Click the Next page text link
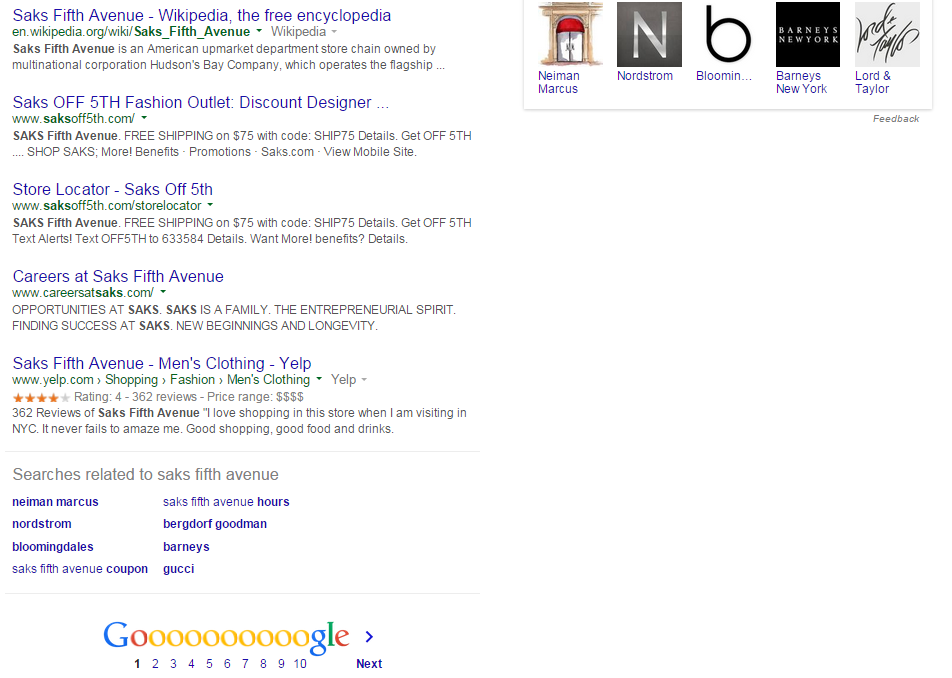This screenshot has width=952, height=678. tap(369, 664)
